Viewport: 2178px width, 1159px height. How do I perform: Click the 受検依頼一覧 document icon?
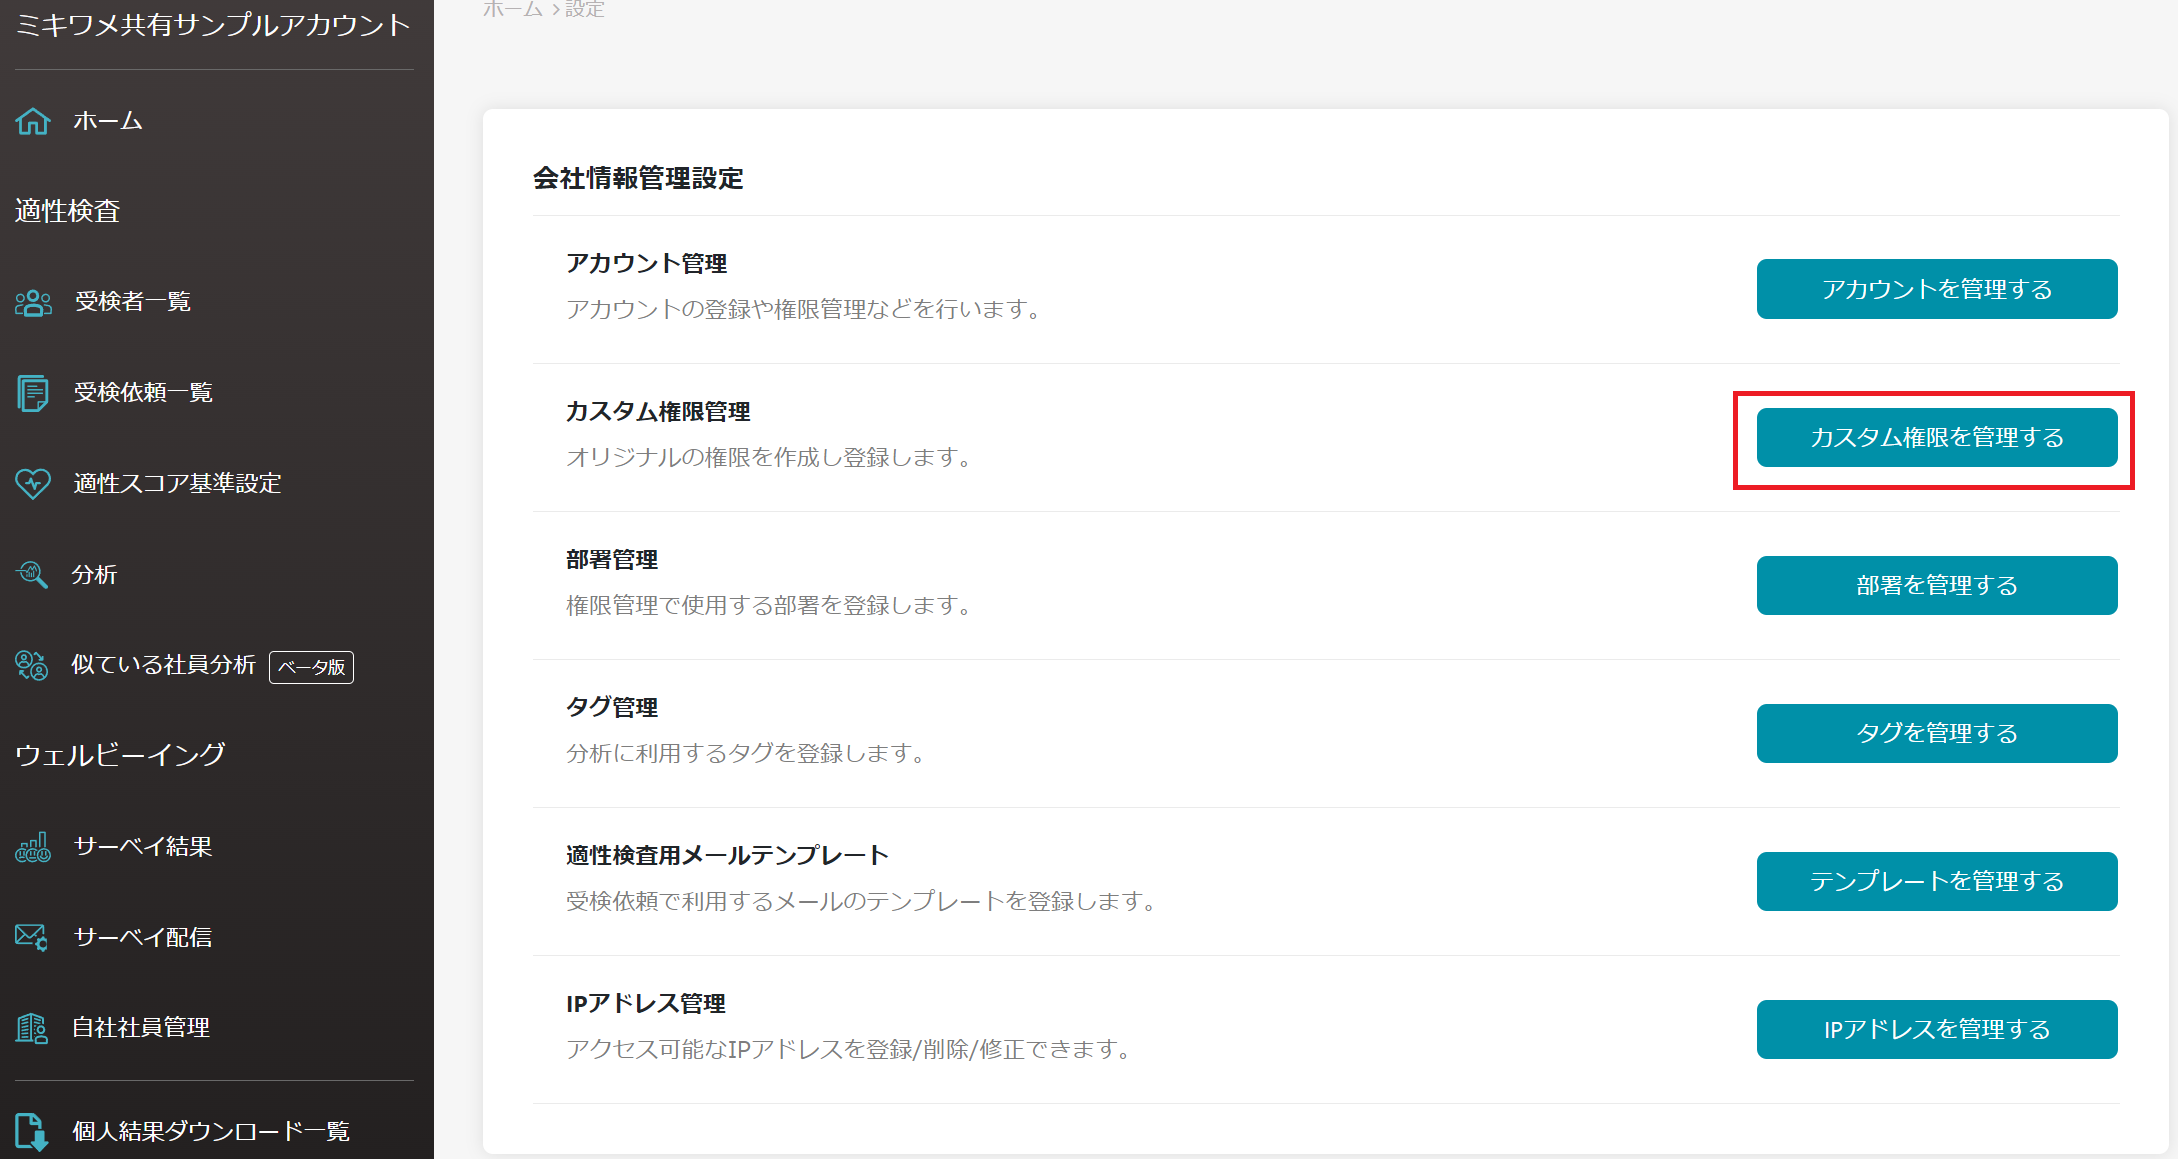click(33, 393)
